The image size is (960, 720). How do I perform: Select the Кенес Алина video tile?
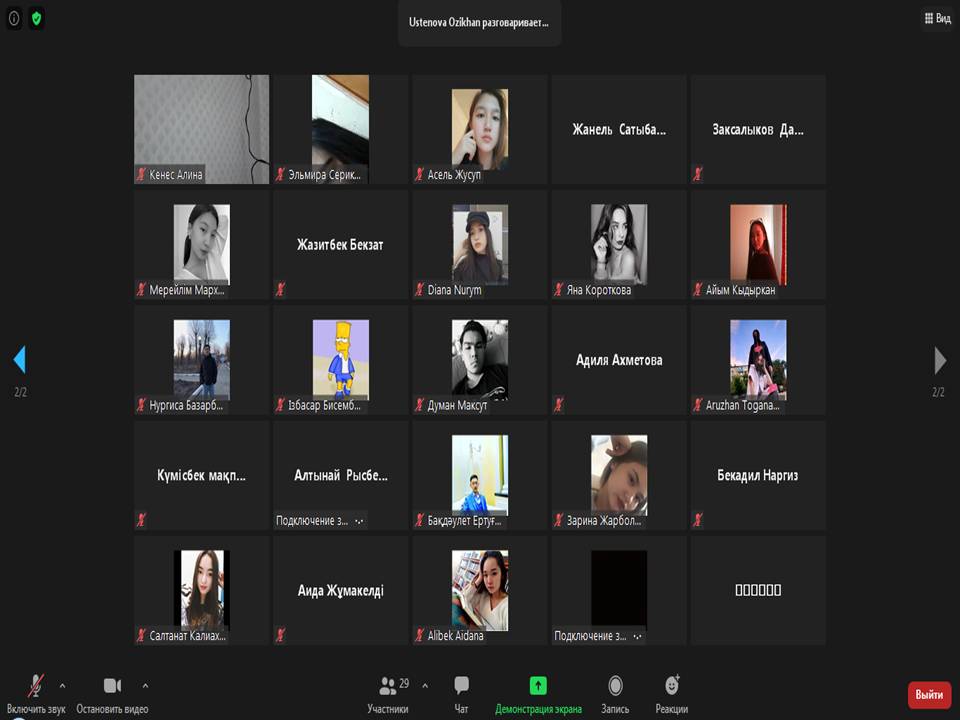tap(201, 129)
